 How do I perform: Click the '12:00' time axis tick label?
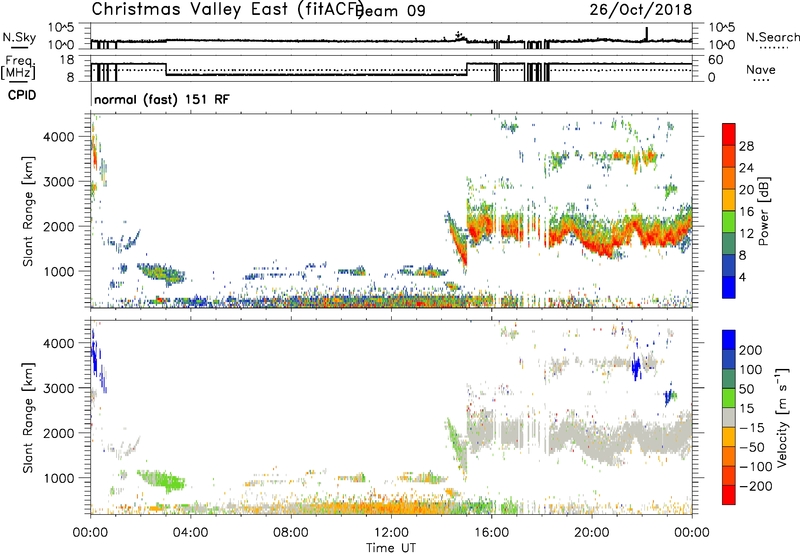coord(391,533)
